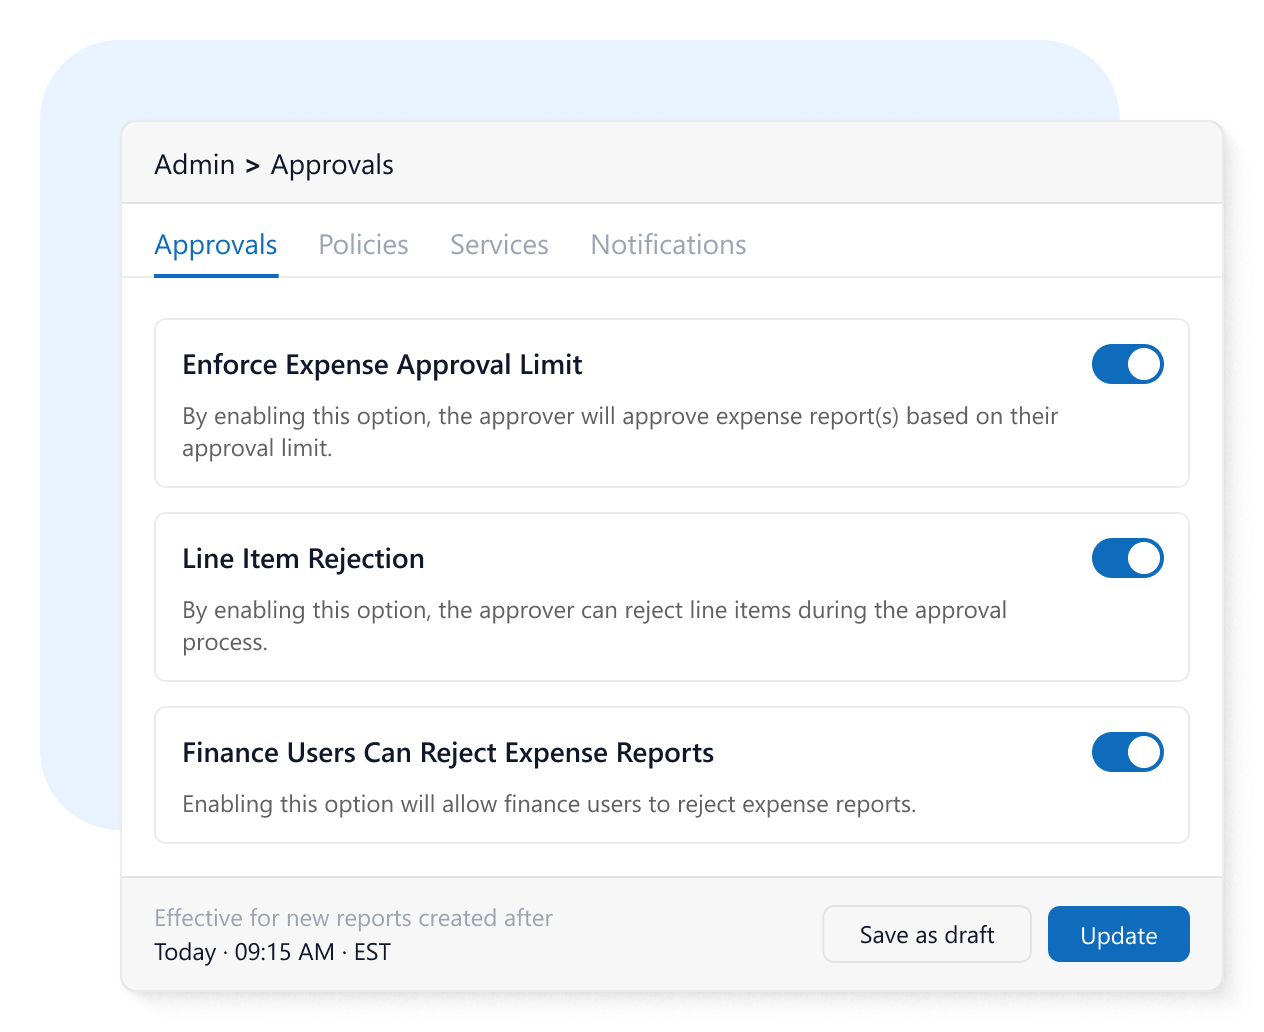Screen dimensions: 1264x1032
Task: Disable Enforce Expense Approval Limit toggle
Action: pos(1127,365)
